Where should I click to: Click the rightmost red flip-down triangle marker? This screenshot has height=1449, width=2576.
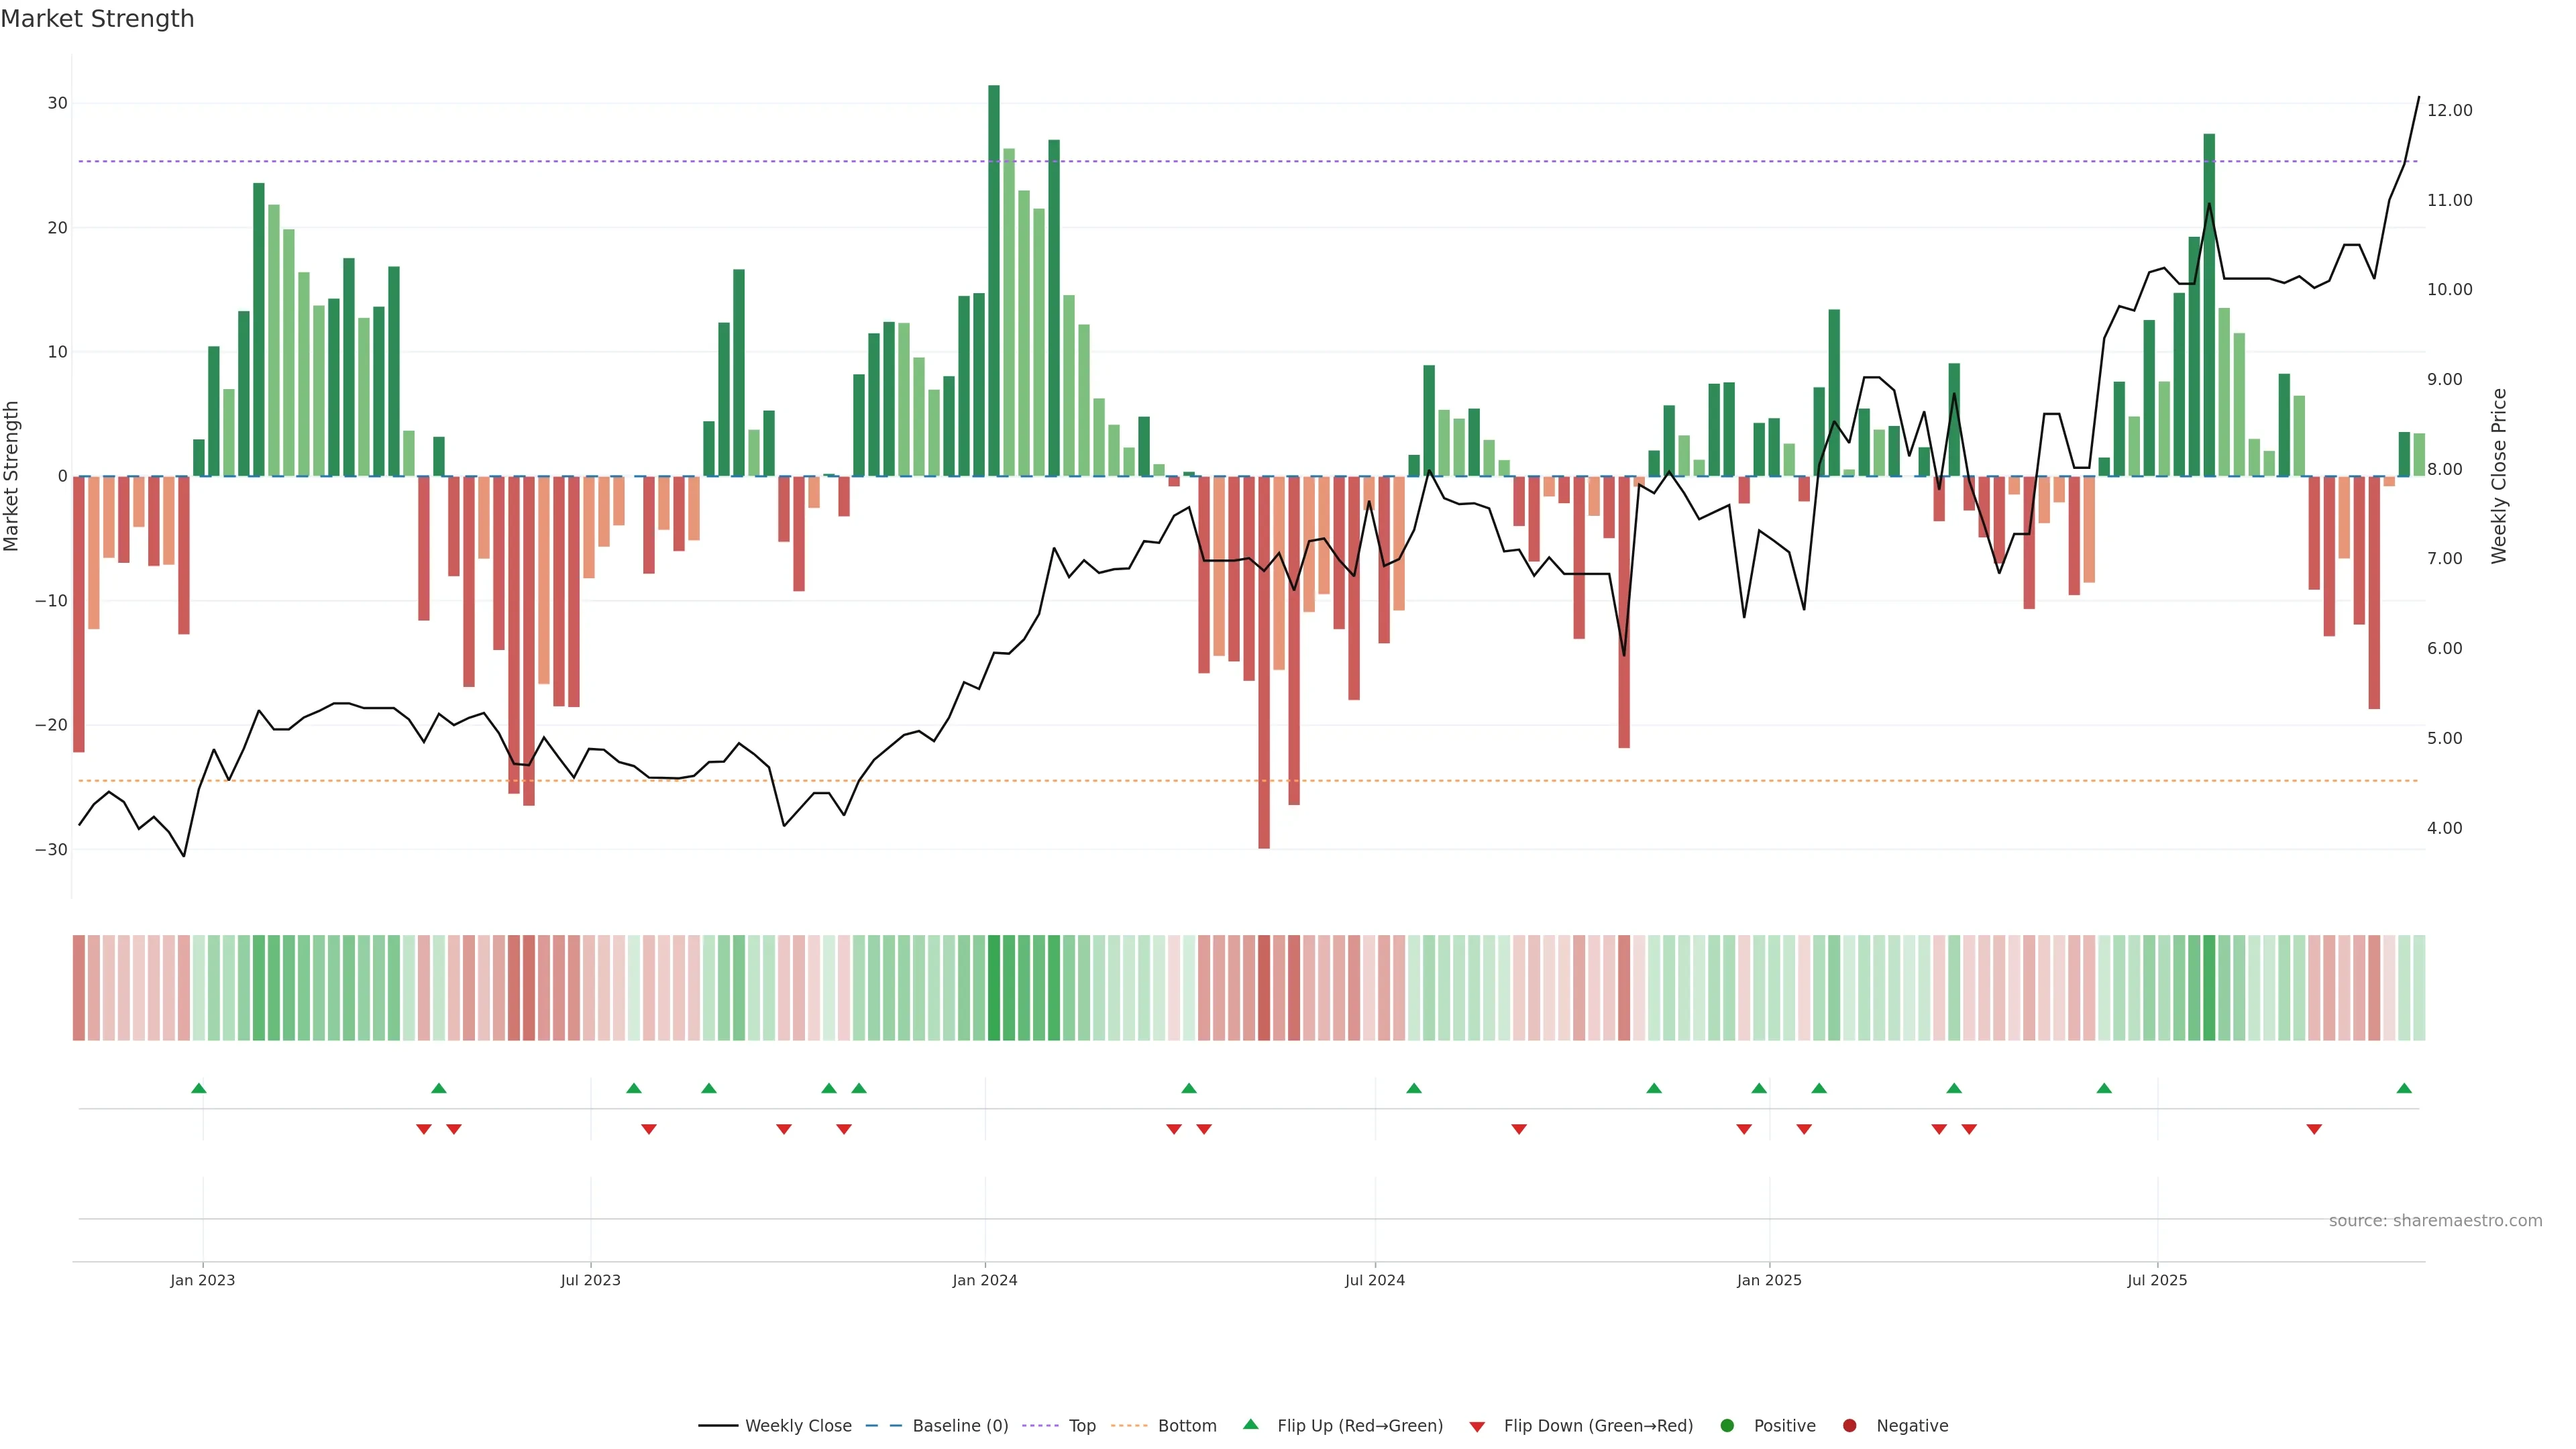(2314, 1129)
